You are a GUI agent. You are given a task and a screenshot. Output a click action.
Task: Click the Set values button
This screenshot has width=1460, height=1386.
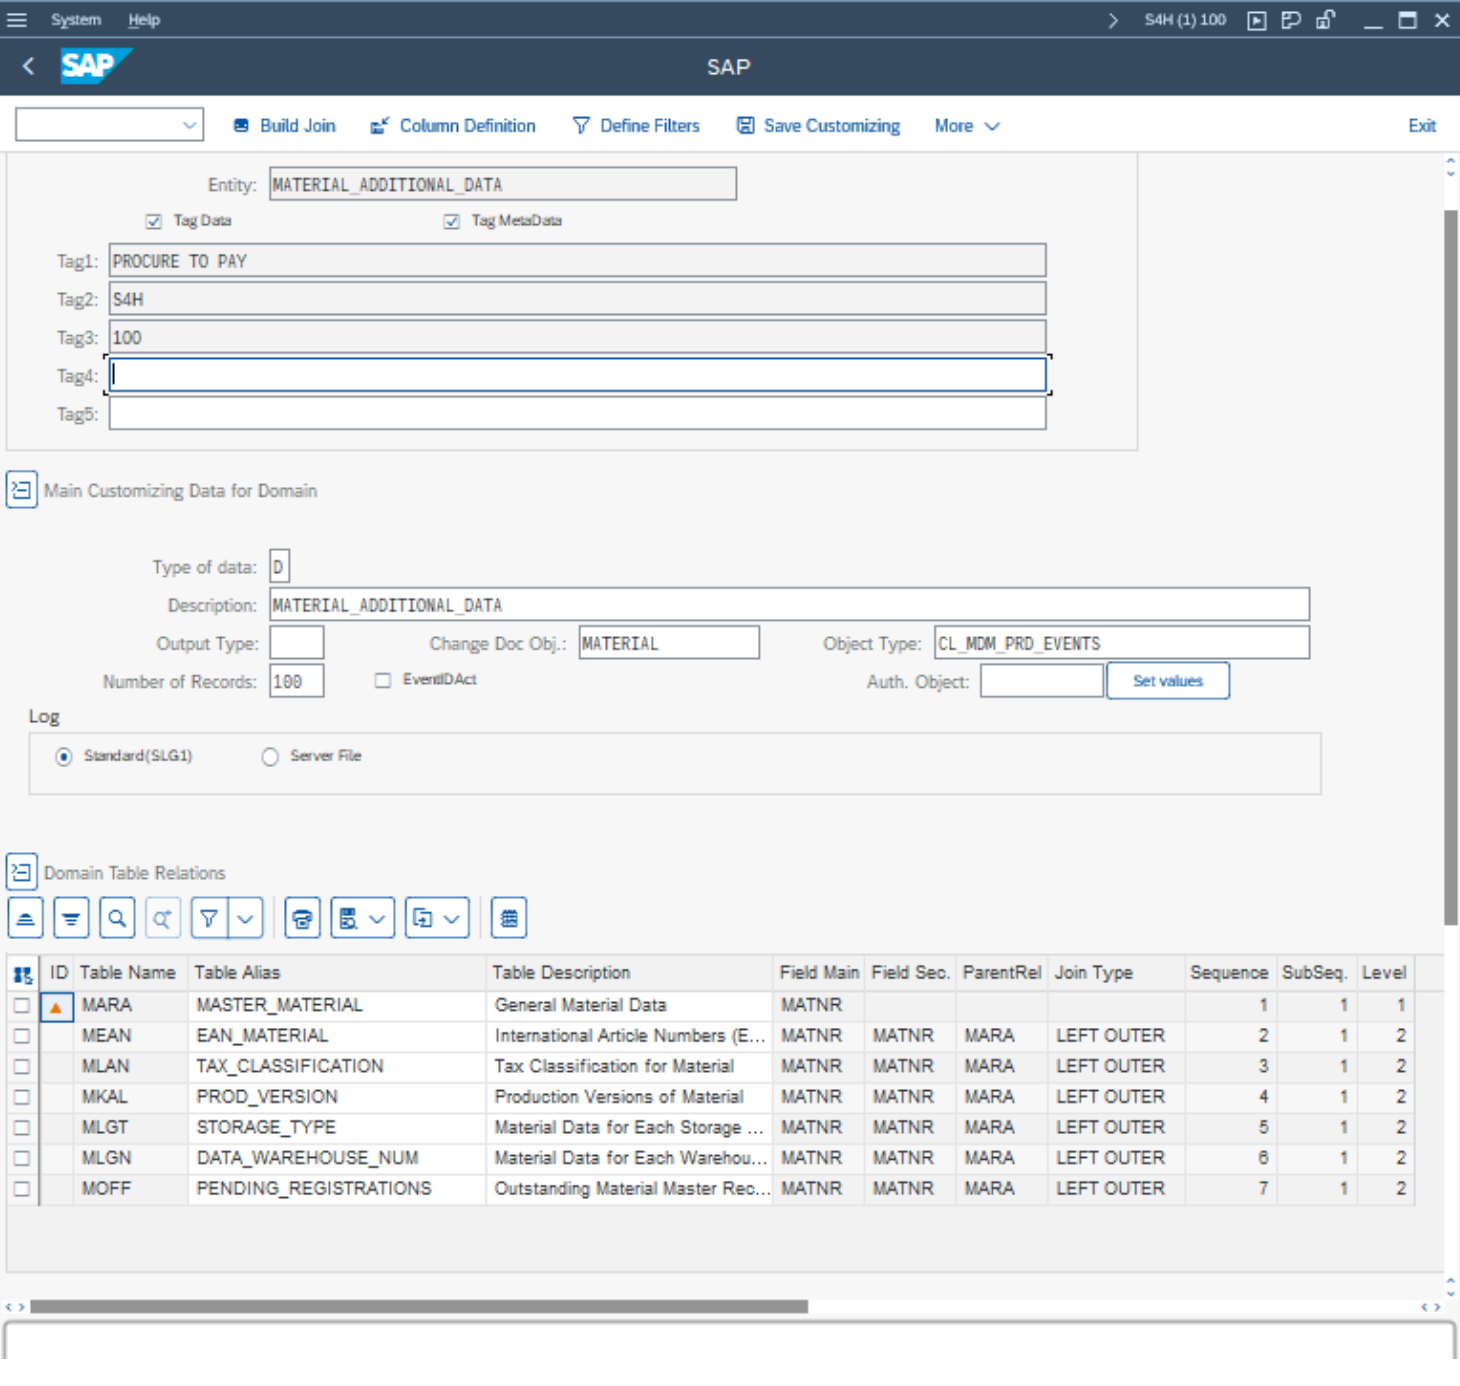point(1167,681)
